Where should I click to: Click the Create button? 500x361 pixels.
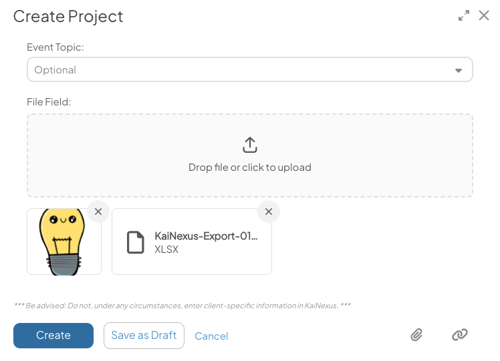click(x=53, y=335)
